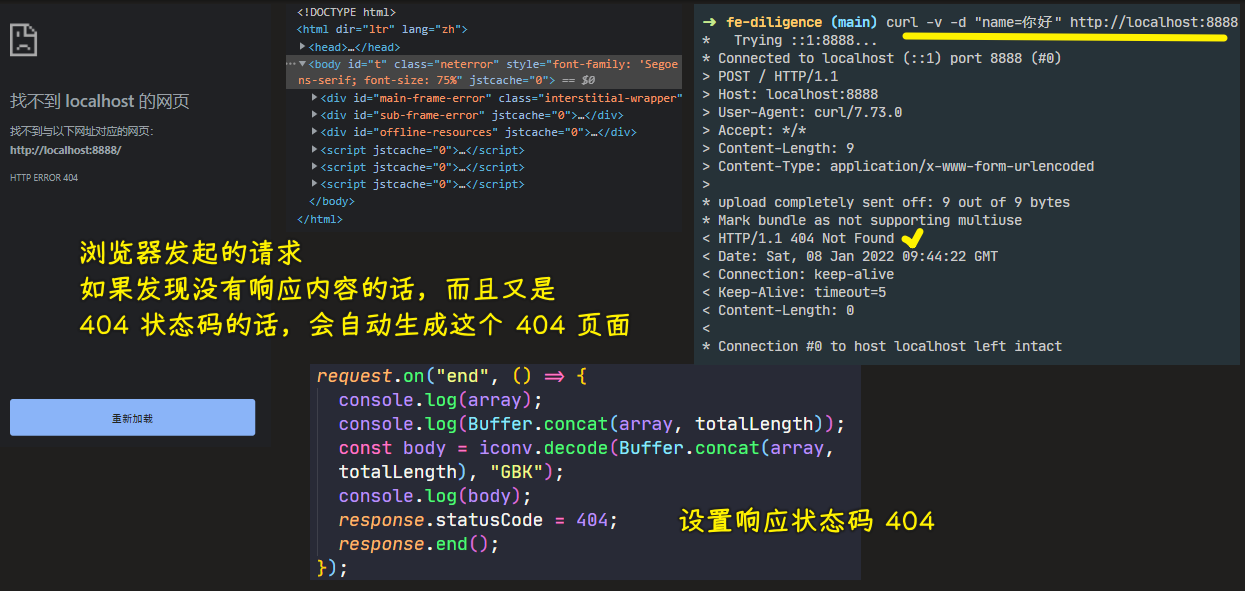Select the <html dir="ltr" lang="zh"> node

tap(382, 29)
